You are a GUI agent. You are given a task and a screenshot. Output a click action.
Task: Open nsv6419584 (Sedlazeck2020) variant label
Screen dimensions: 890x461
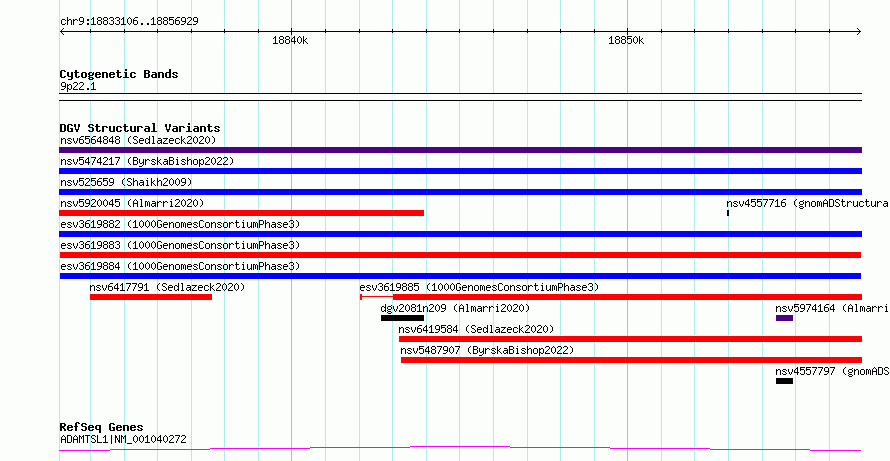[x=476, y=329]
